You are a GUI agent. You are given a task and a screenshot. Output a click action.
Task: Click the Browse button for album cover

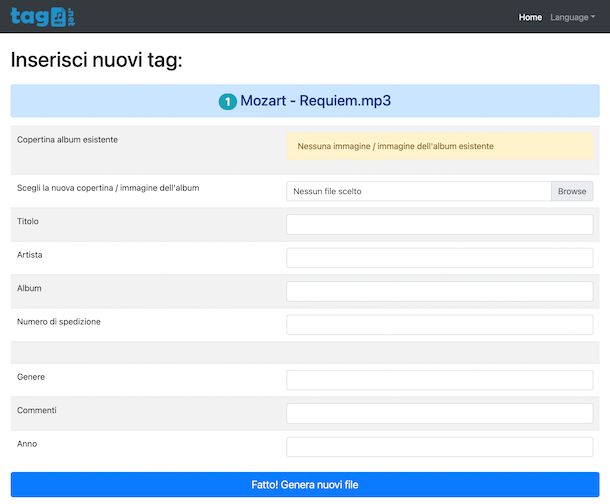[x=572, y=191]
